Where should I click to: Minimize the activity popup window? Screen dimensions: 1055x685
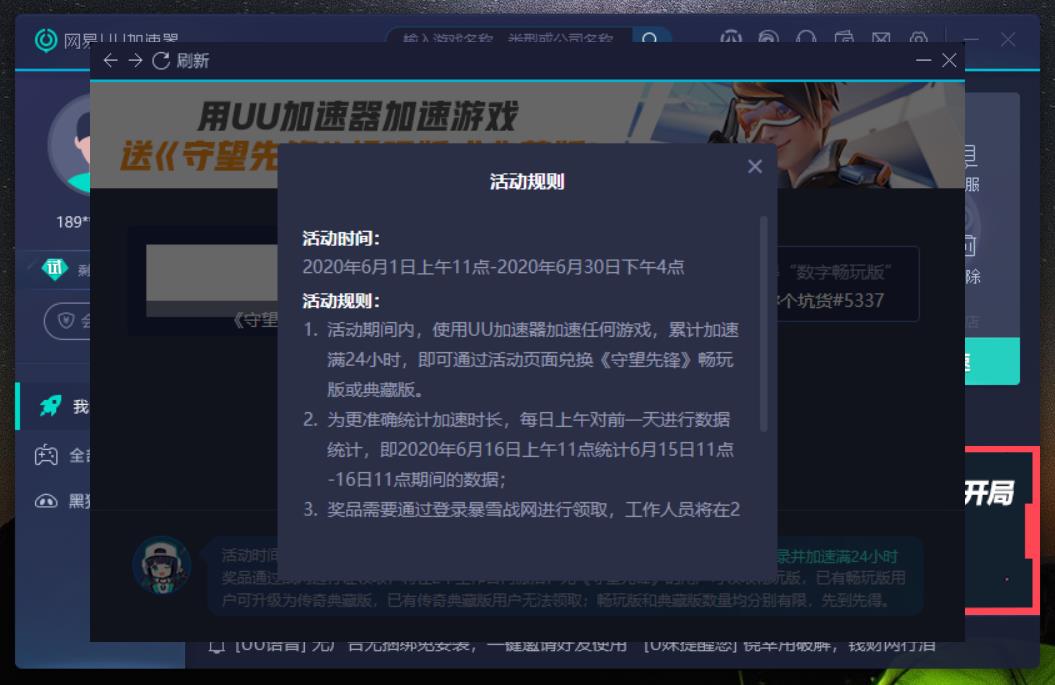(923, 61)
